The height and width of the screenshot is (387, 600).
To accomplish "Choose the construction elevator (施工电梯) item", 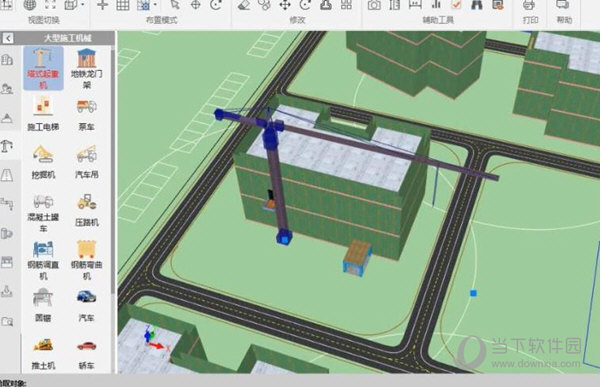I will [43, 114].
